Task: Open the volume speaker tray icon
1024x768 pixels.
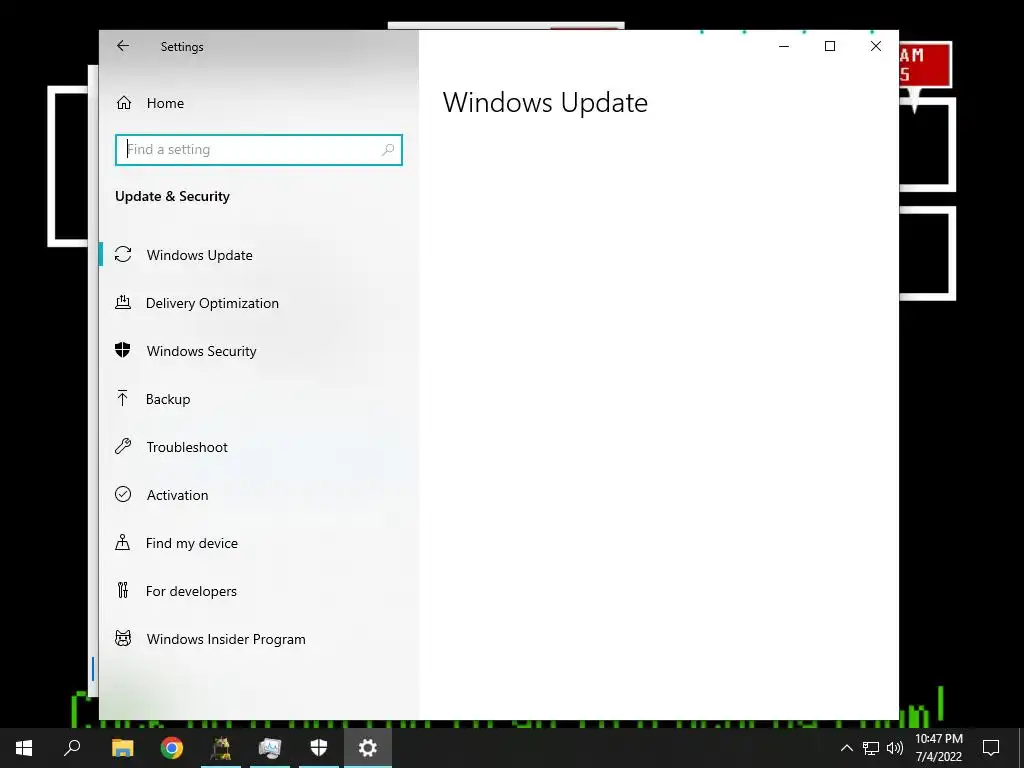Action: [x=895, y=748]
